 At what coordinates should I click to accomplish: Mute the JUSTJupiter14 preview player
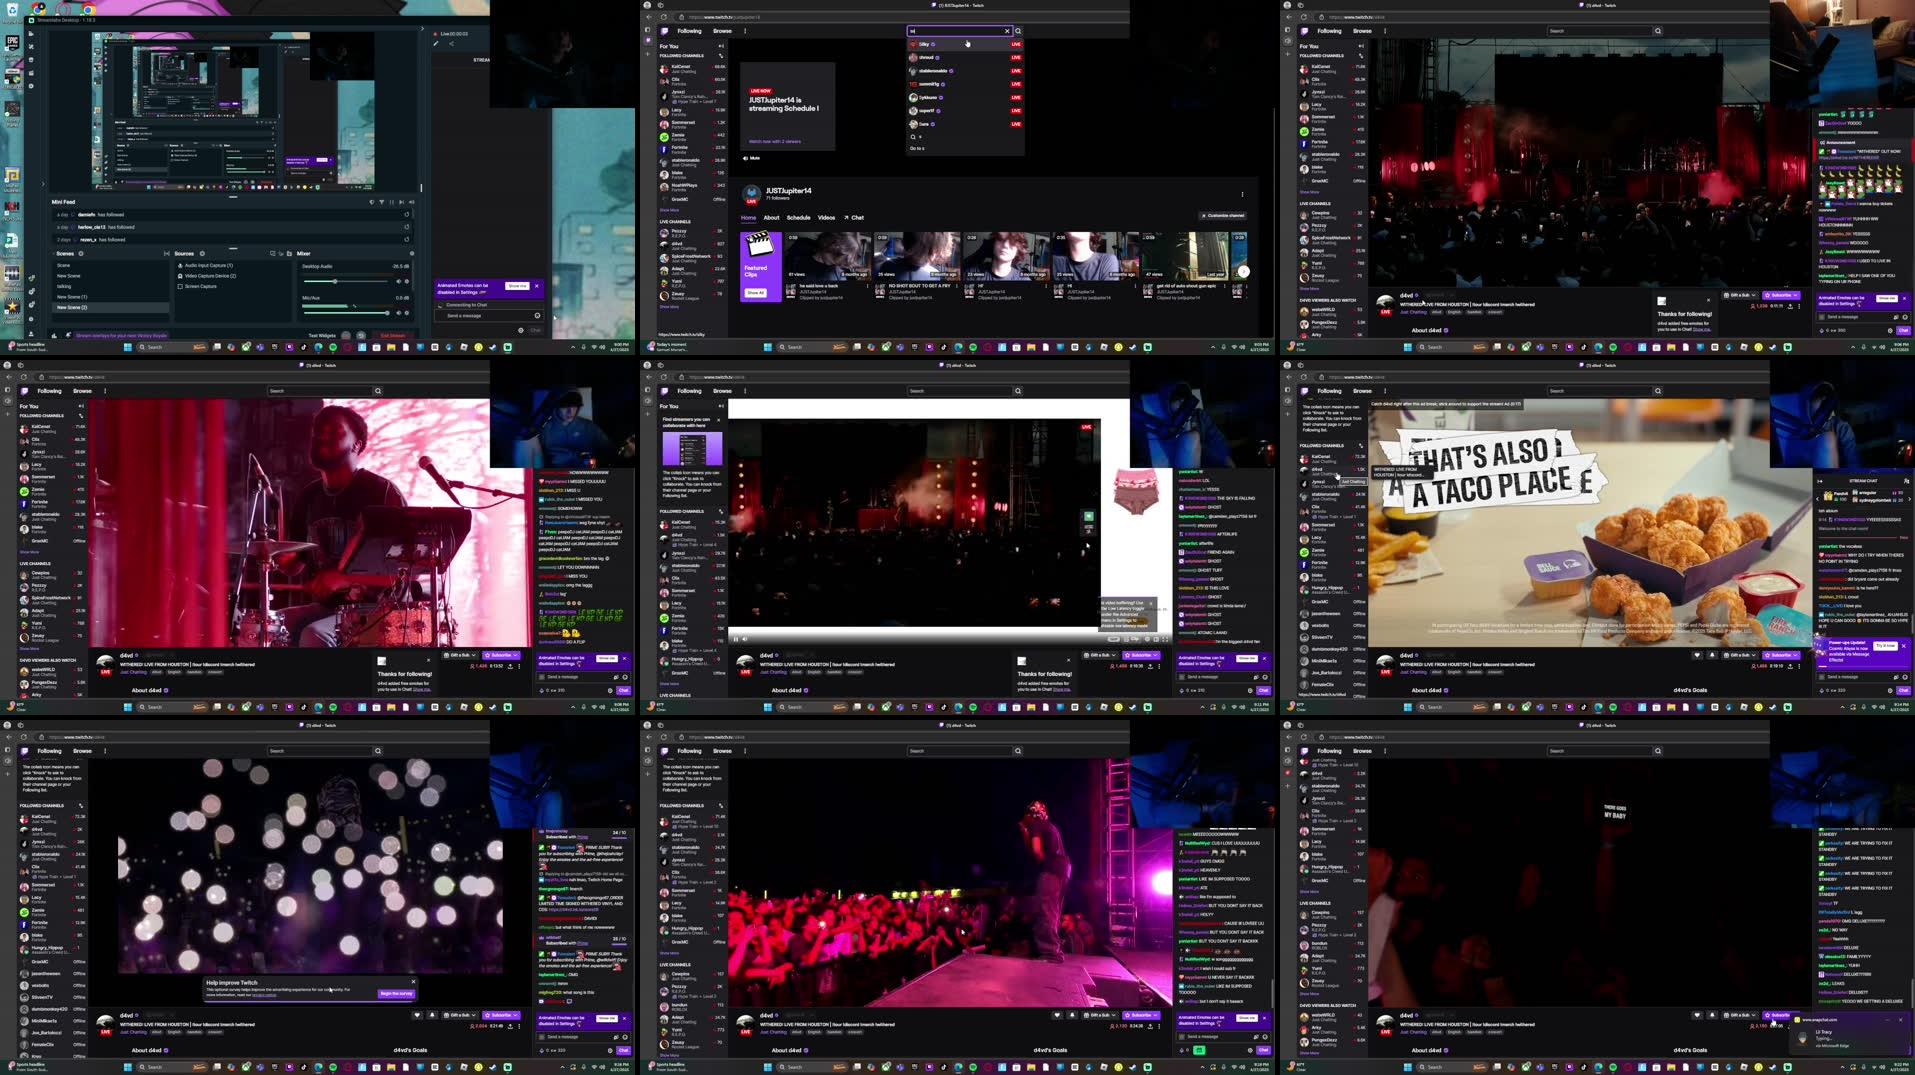point(751,158)
